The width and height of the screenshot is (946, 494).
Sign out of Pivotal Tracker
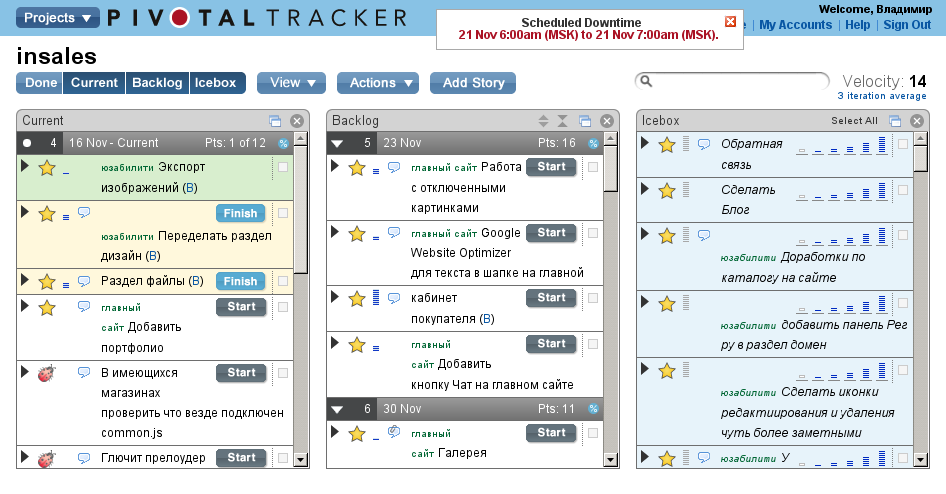(x=907, y=25)
